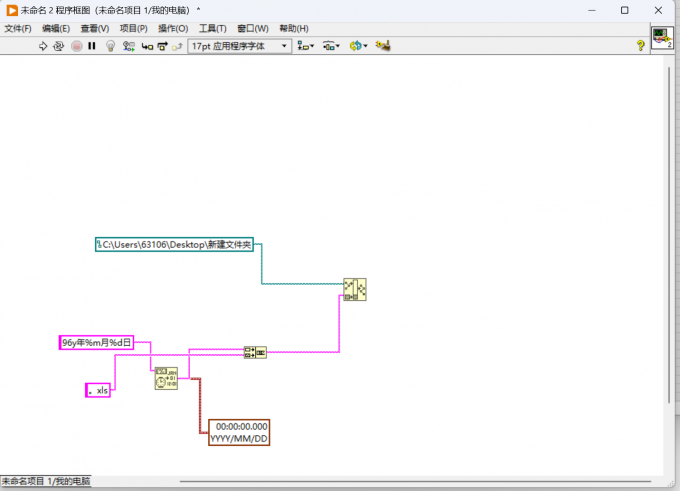Viewport: 680px width, 491px height.
Task: Open the 操作(O) menu
Action: (173, 29)
